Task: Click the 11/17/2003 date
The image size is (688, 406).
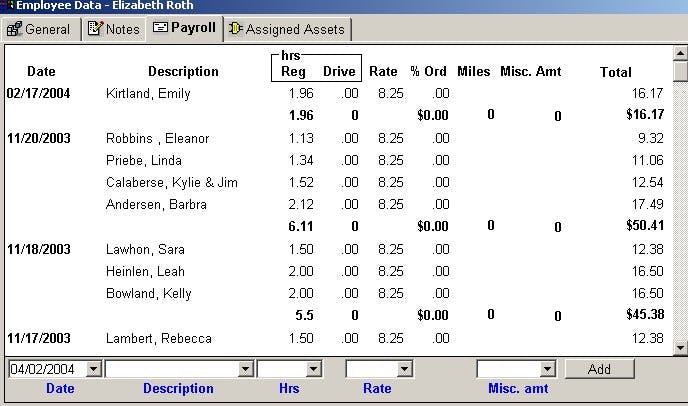Action: 39,338
